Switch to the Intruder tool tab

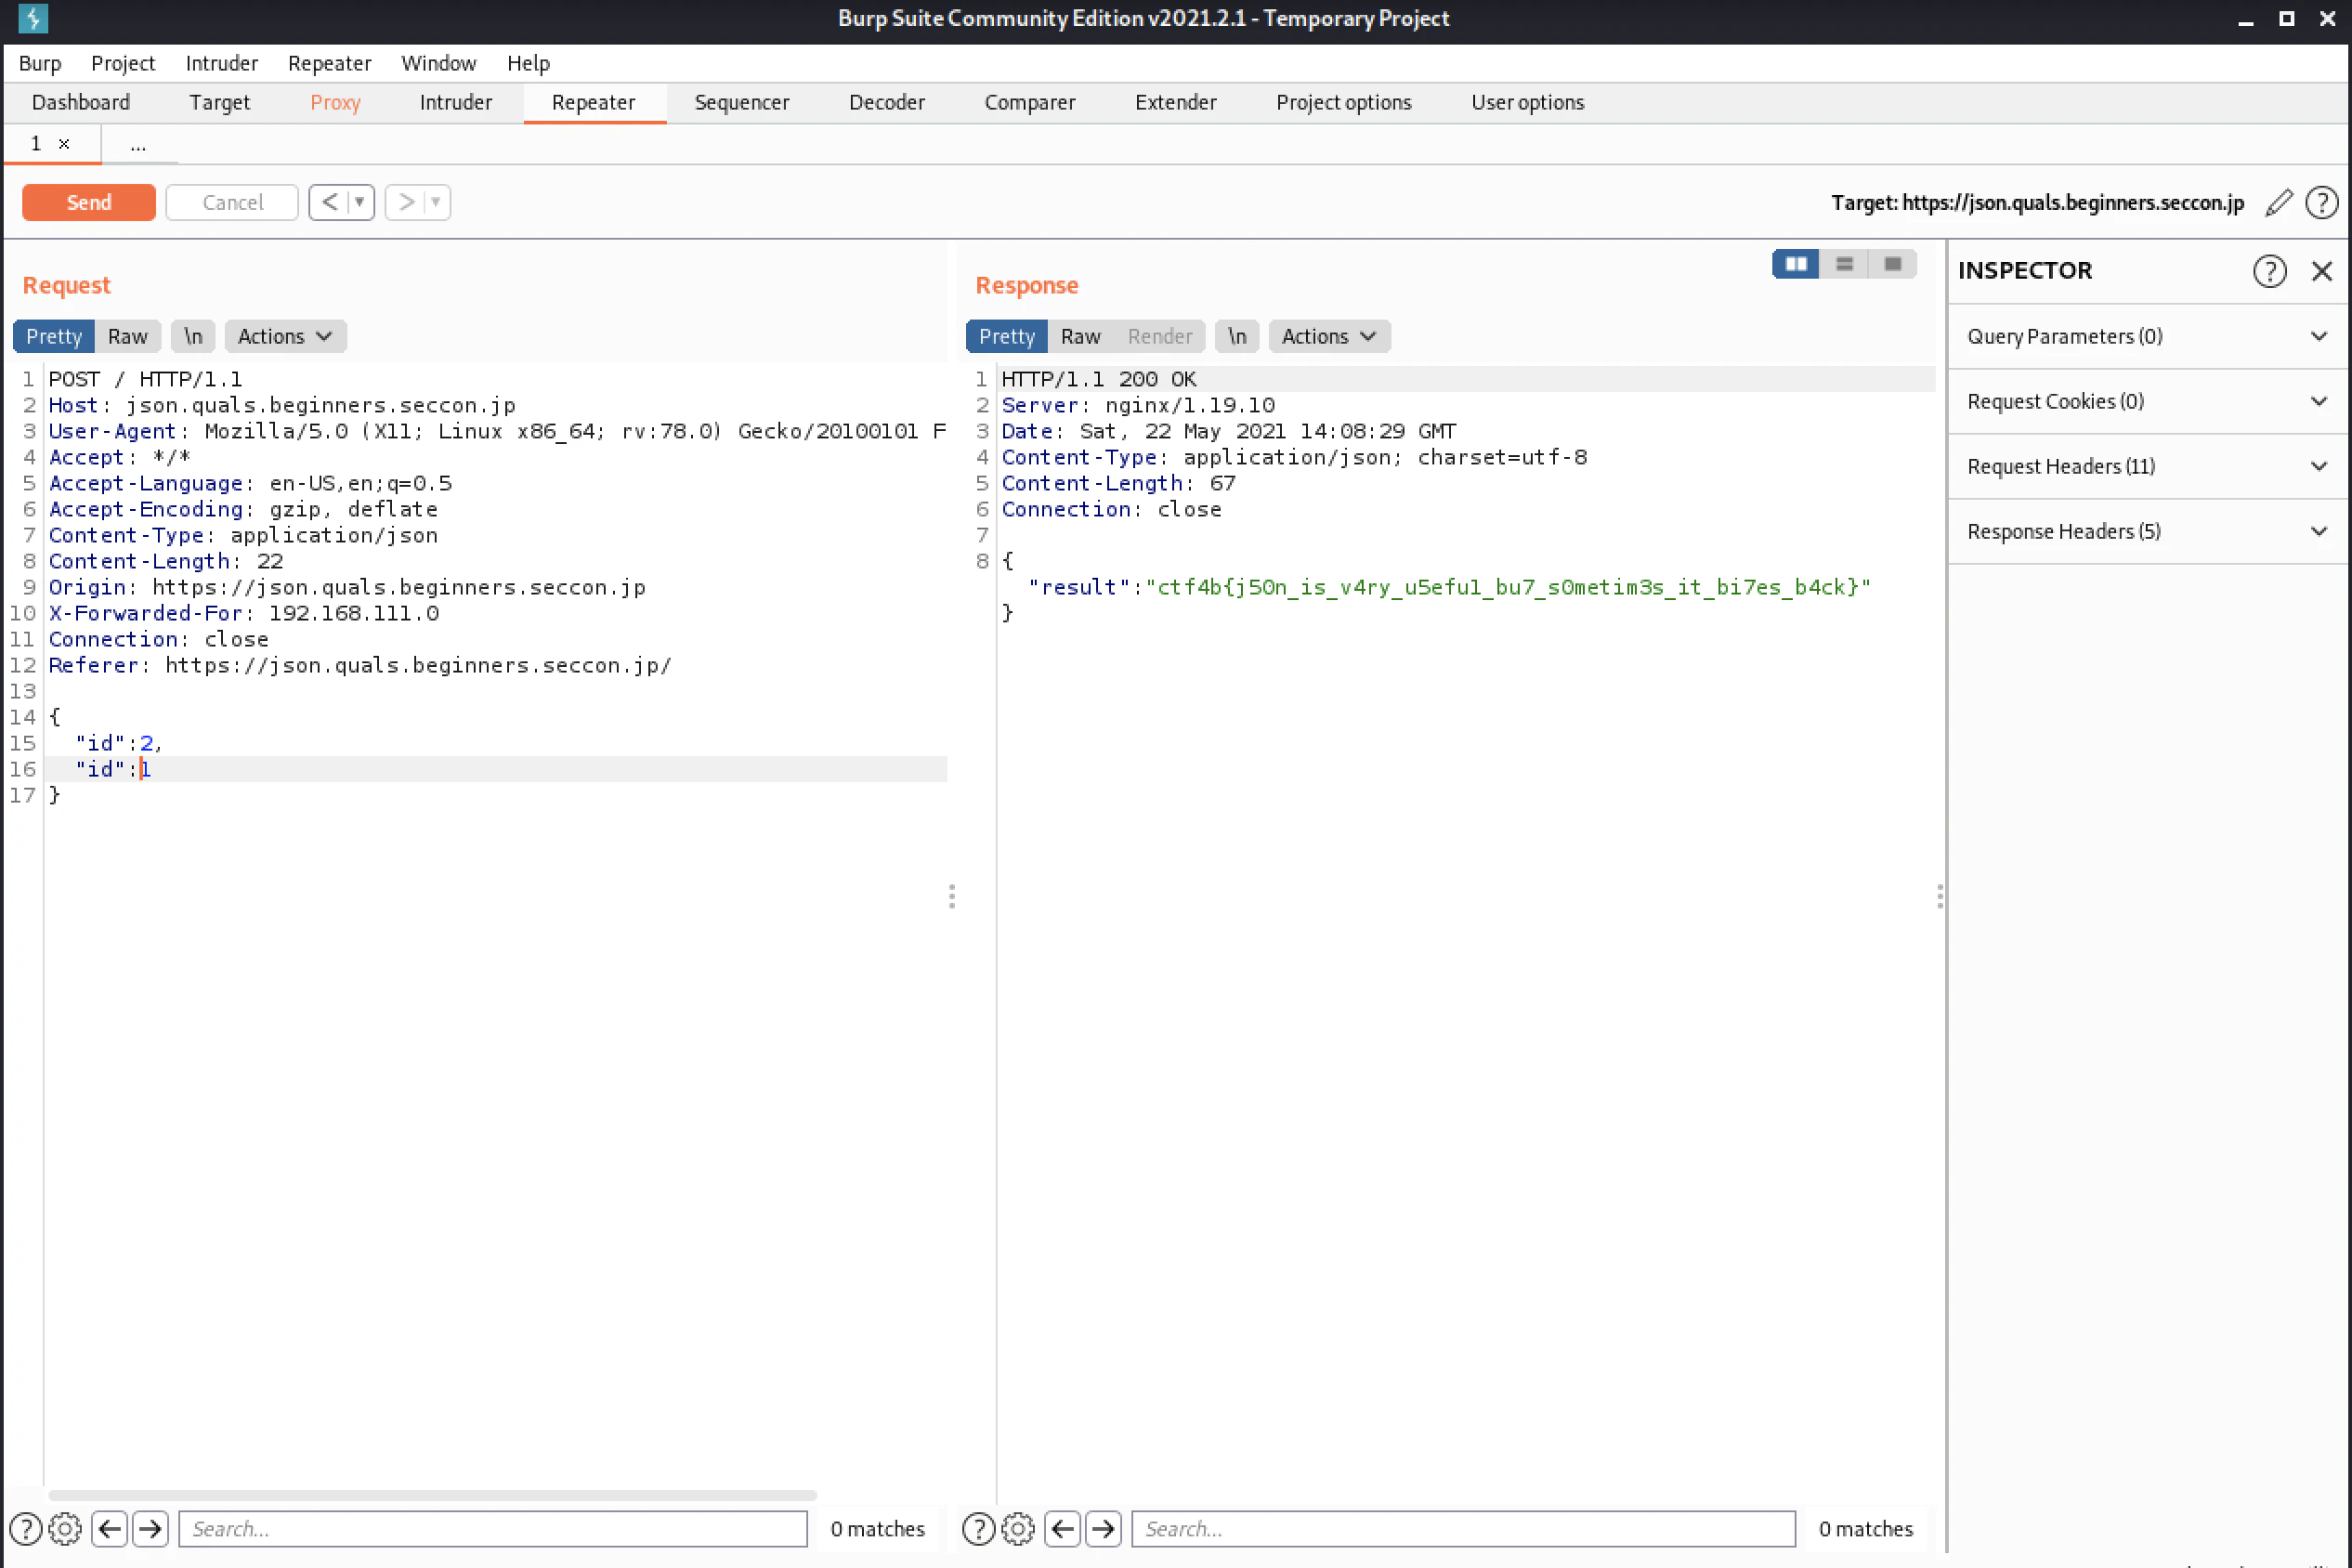(456, 103)
